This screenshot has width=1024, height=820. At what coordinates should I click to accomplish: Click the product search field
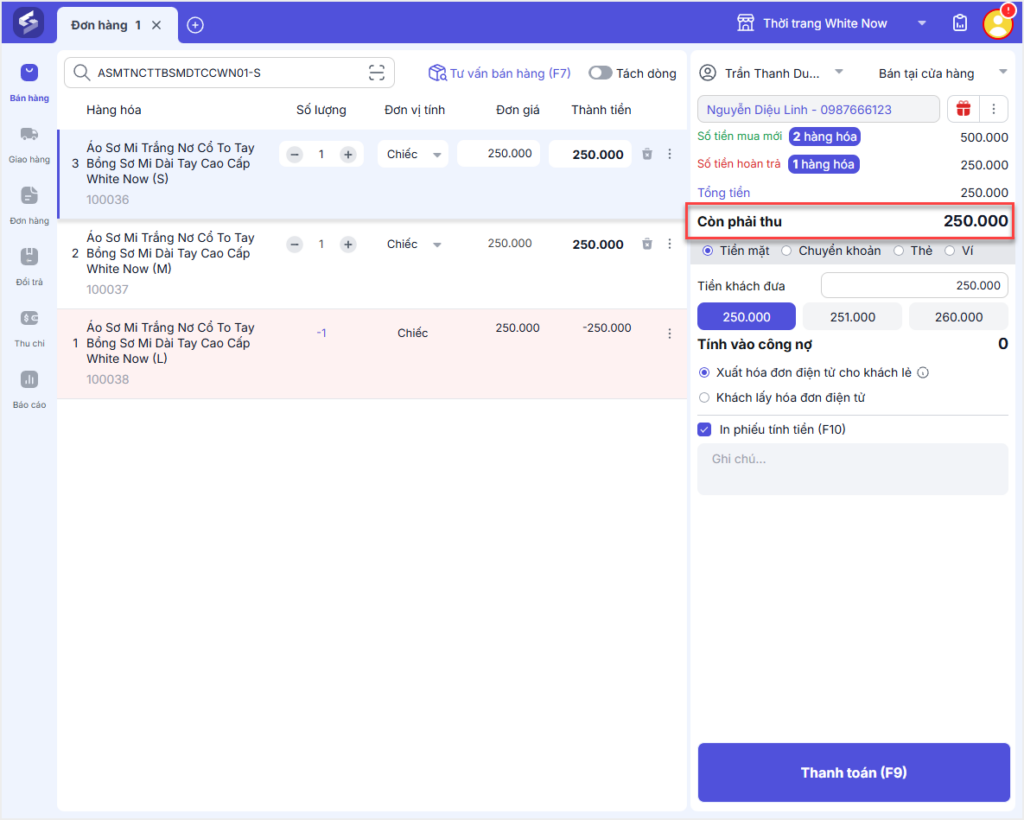(x=229, y=72)
